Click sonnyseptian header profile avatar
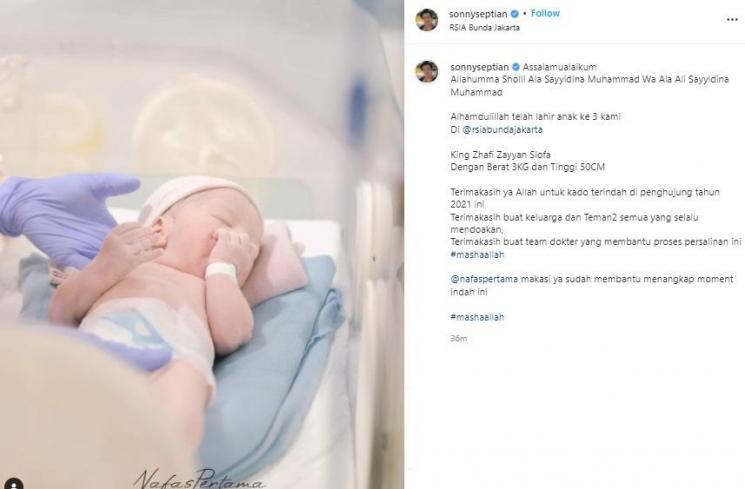 (x=427, y=20)
